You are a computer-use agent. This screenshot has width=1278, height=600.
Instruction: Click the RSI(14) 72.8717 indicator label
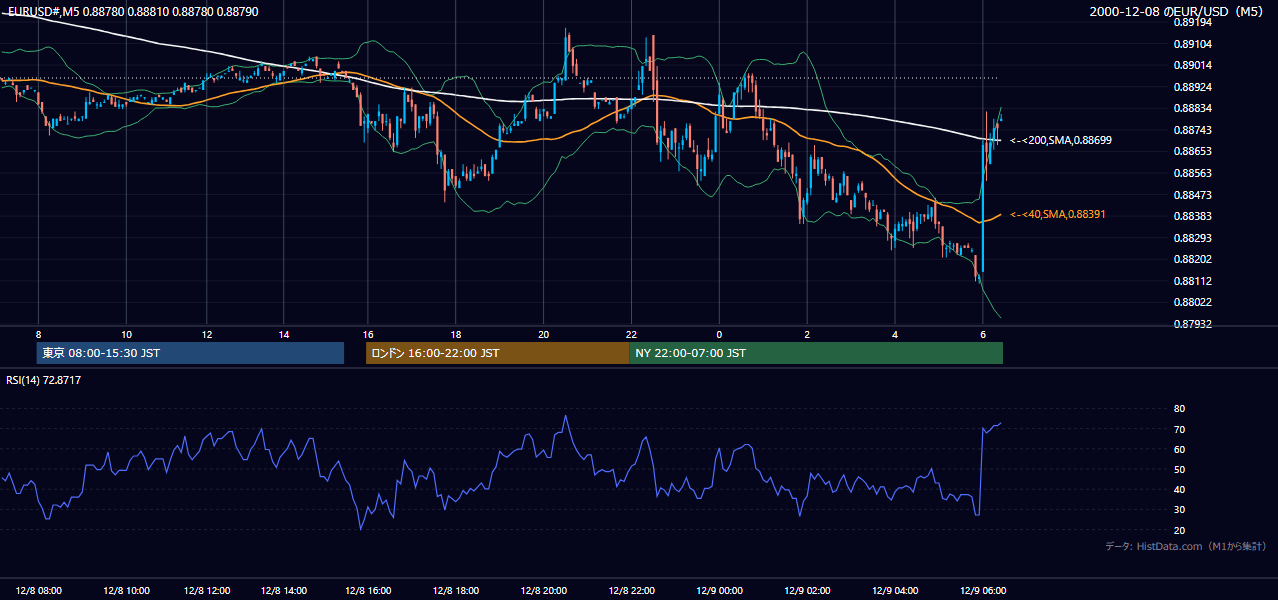pyautogui.click(x=43, y=380)
